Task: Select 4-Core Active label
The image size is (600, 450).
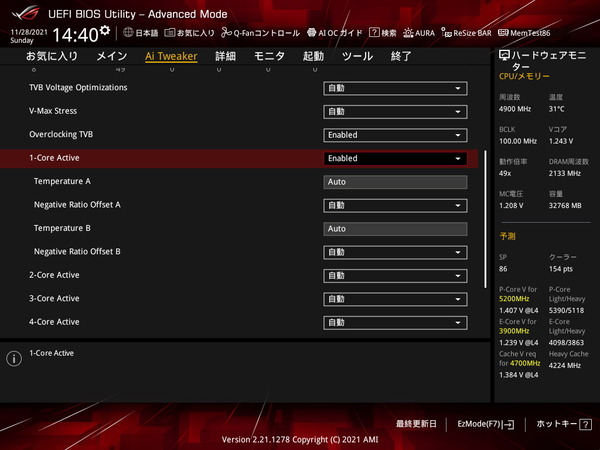Action: tap(54, 322)
